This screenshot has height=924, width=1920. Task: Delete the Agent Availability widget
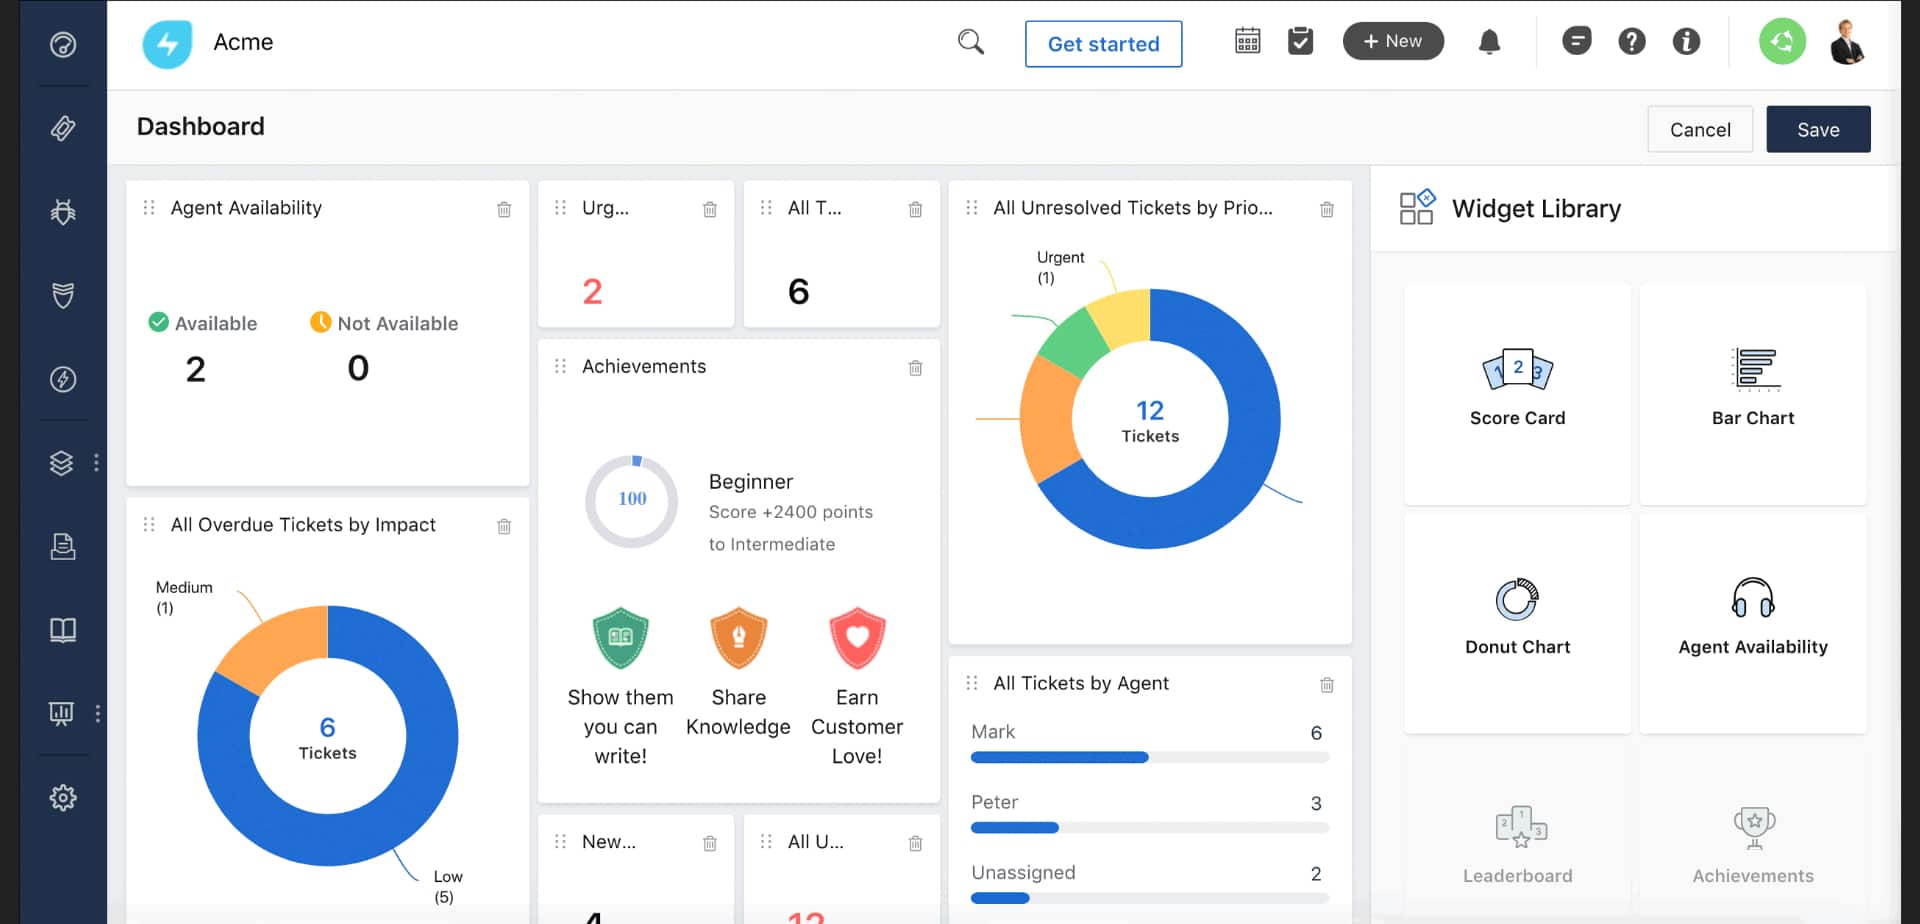point(504,209)
